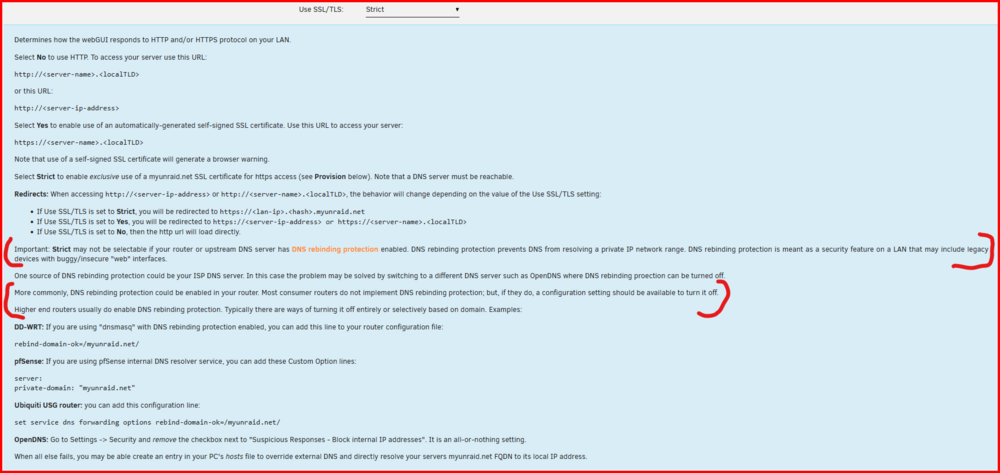Select the text 'http://<server-ip-address>'
The height and width of the screenshot is (473, 1000).
(x=66, y=108)
